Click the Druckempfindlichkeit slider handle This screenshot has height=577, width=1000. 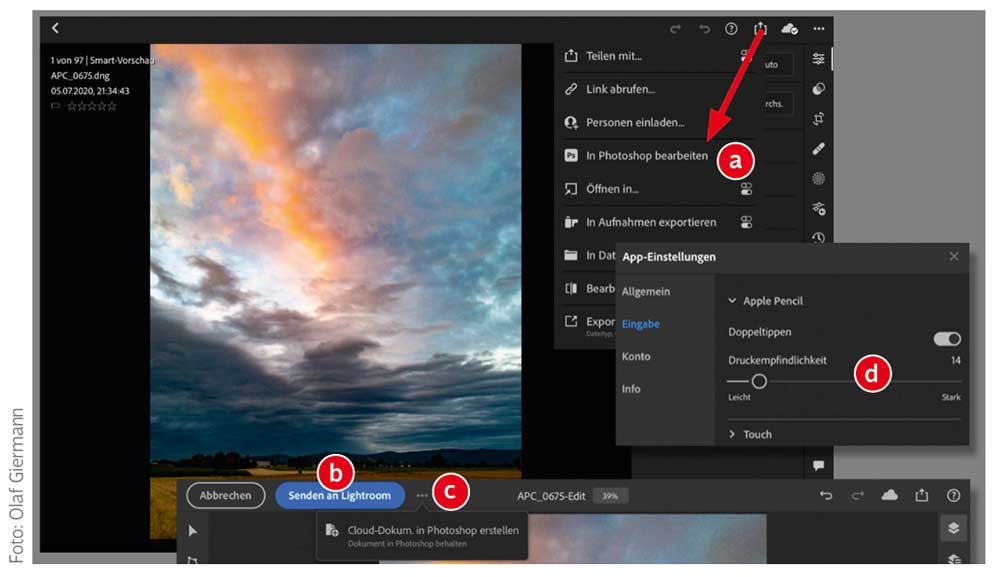759,381
